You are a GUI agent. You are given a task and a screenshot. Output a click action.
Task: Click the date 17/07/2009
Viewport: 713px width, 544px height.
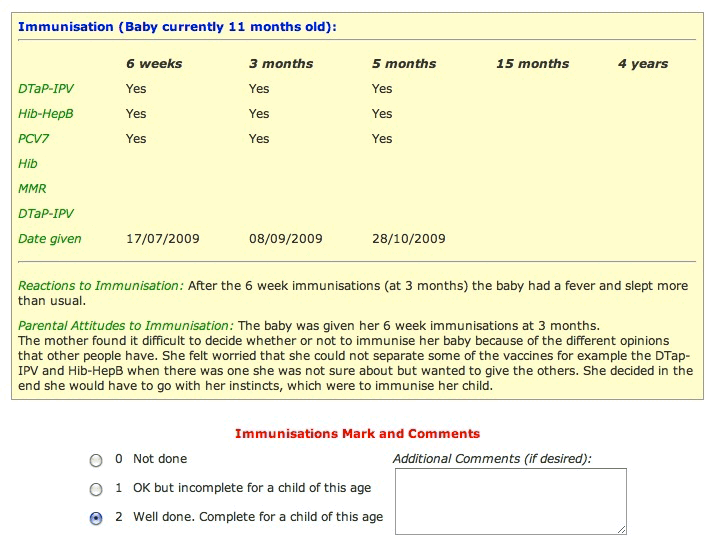pyautogui.click(x=163, y=239)
